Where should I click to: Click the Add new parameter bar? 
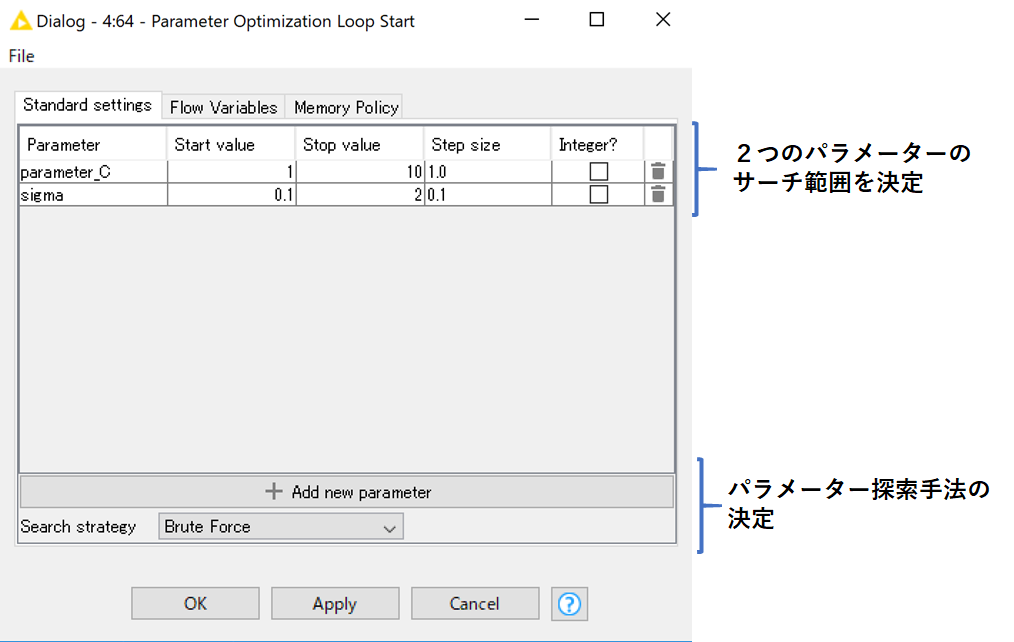[346, 492]
